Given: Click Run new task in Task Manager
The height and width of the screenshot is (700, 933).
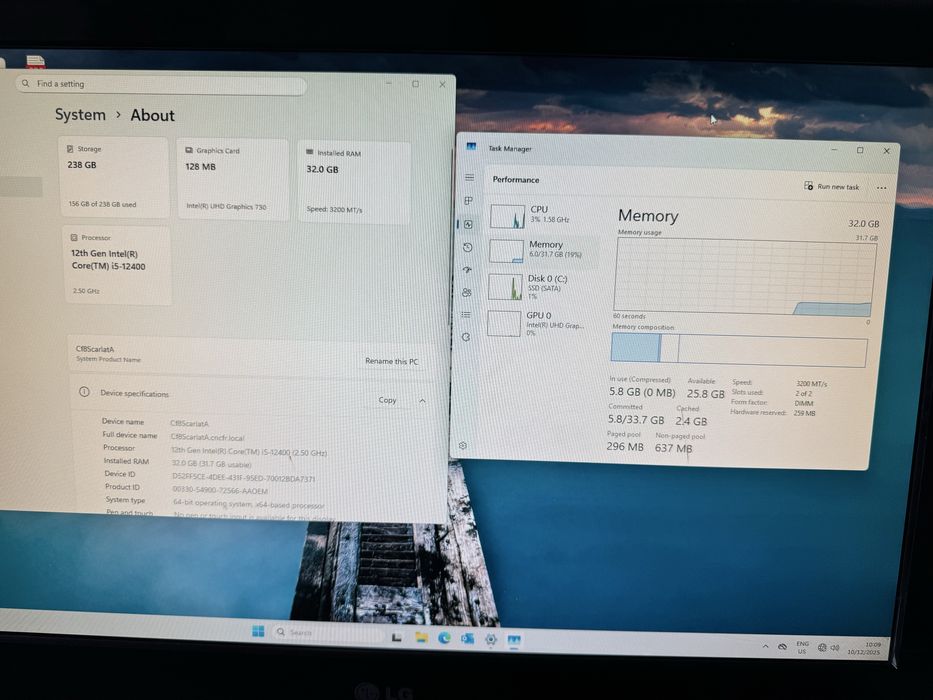Looking at the screenshot, I should [x=832, y=186].
